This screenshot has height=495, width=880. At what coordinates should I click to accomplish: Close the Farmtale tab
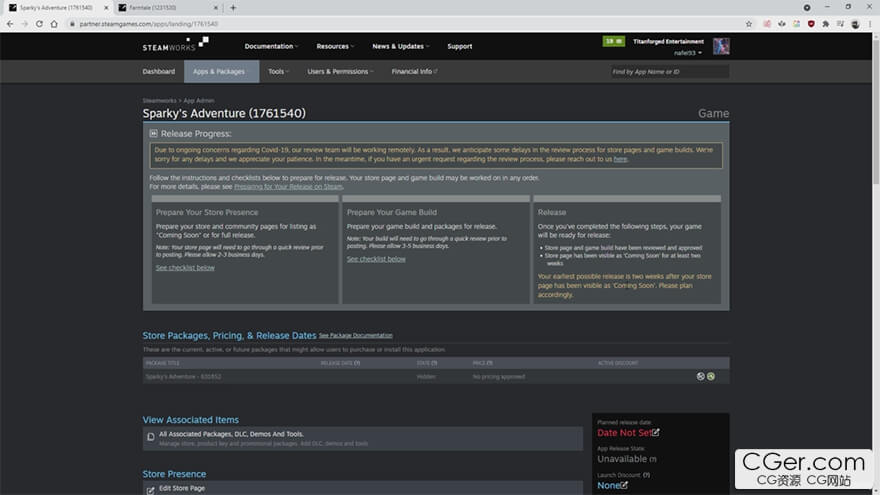(216, 8)
